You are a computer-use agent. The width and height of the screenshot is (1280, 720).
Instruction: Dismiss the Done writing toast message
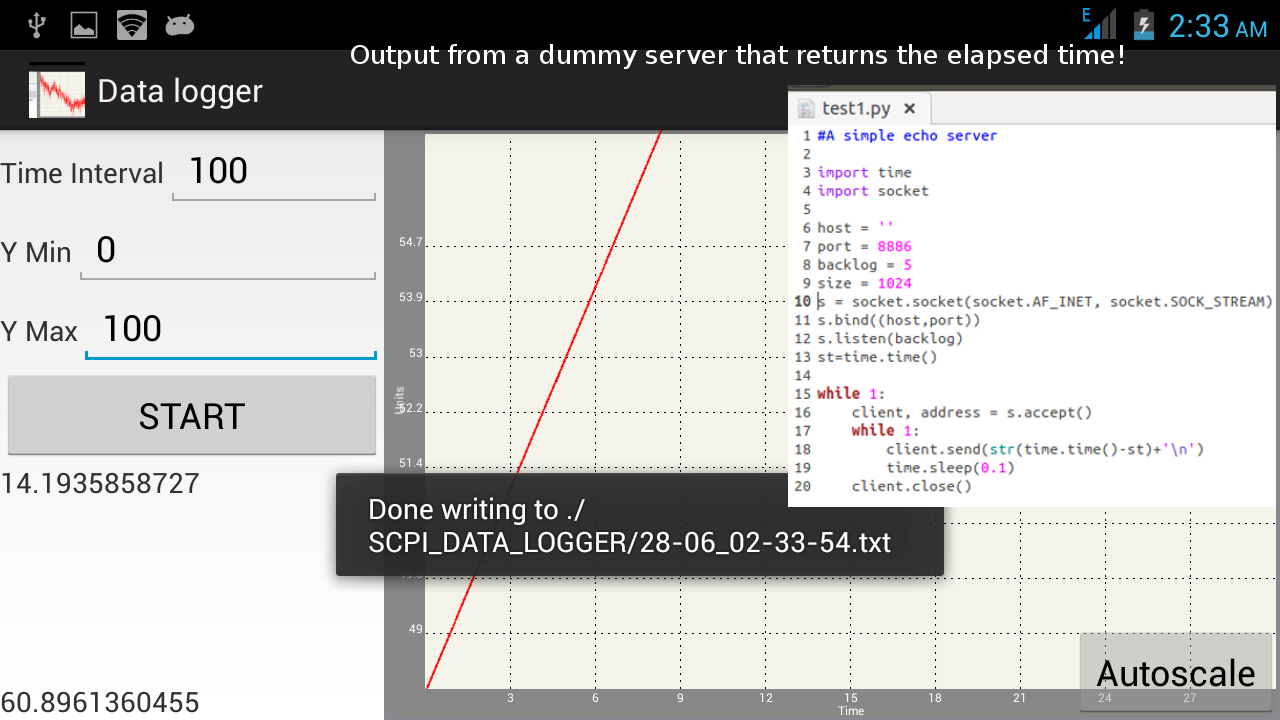640,525
